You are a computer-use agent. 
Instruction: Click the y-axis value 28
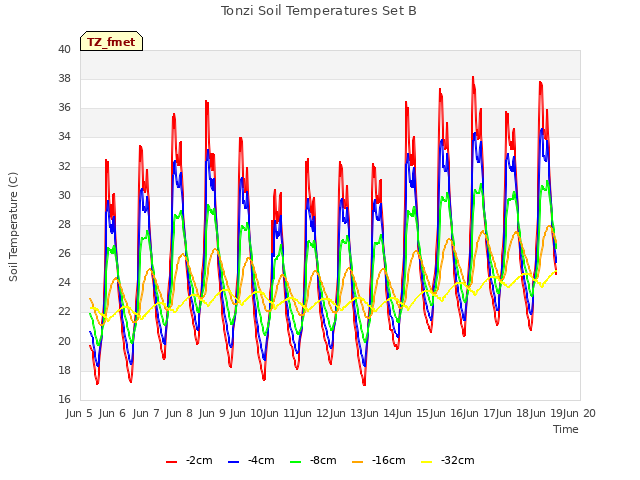click(64, 224)
